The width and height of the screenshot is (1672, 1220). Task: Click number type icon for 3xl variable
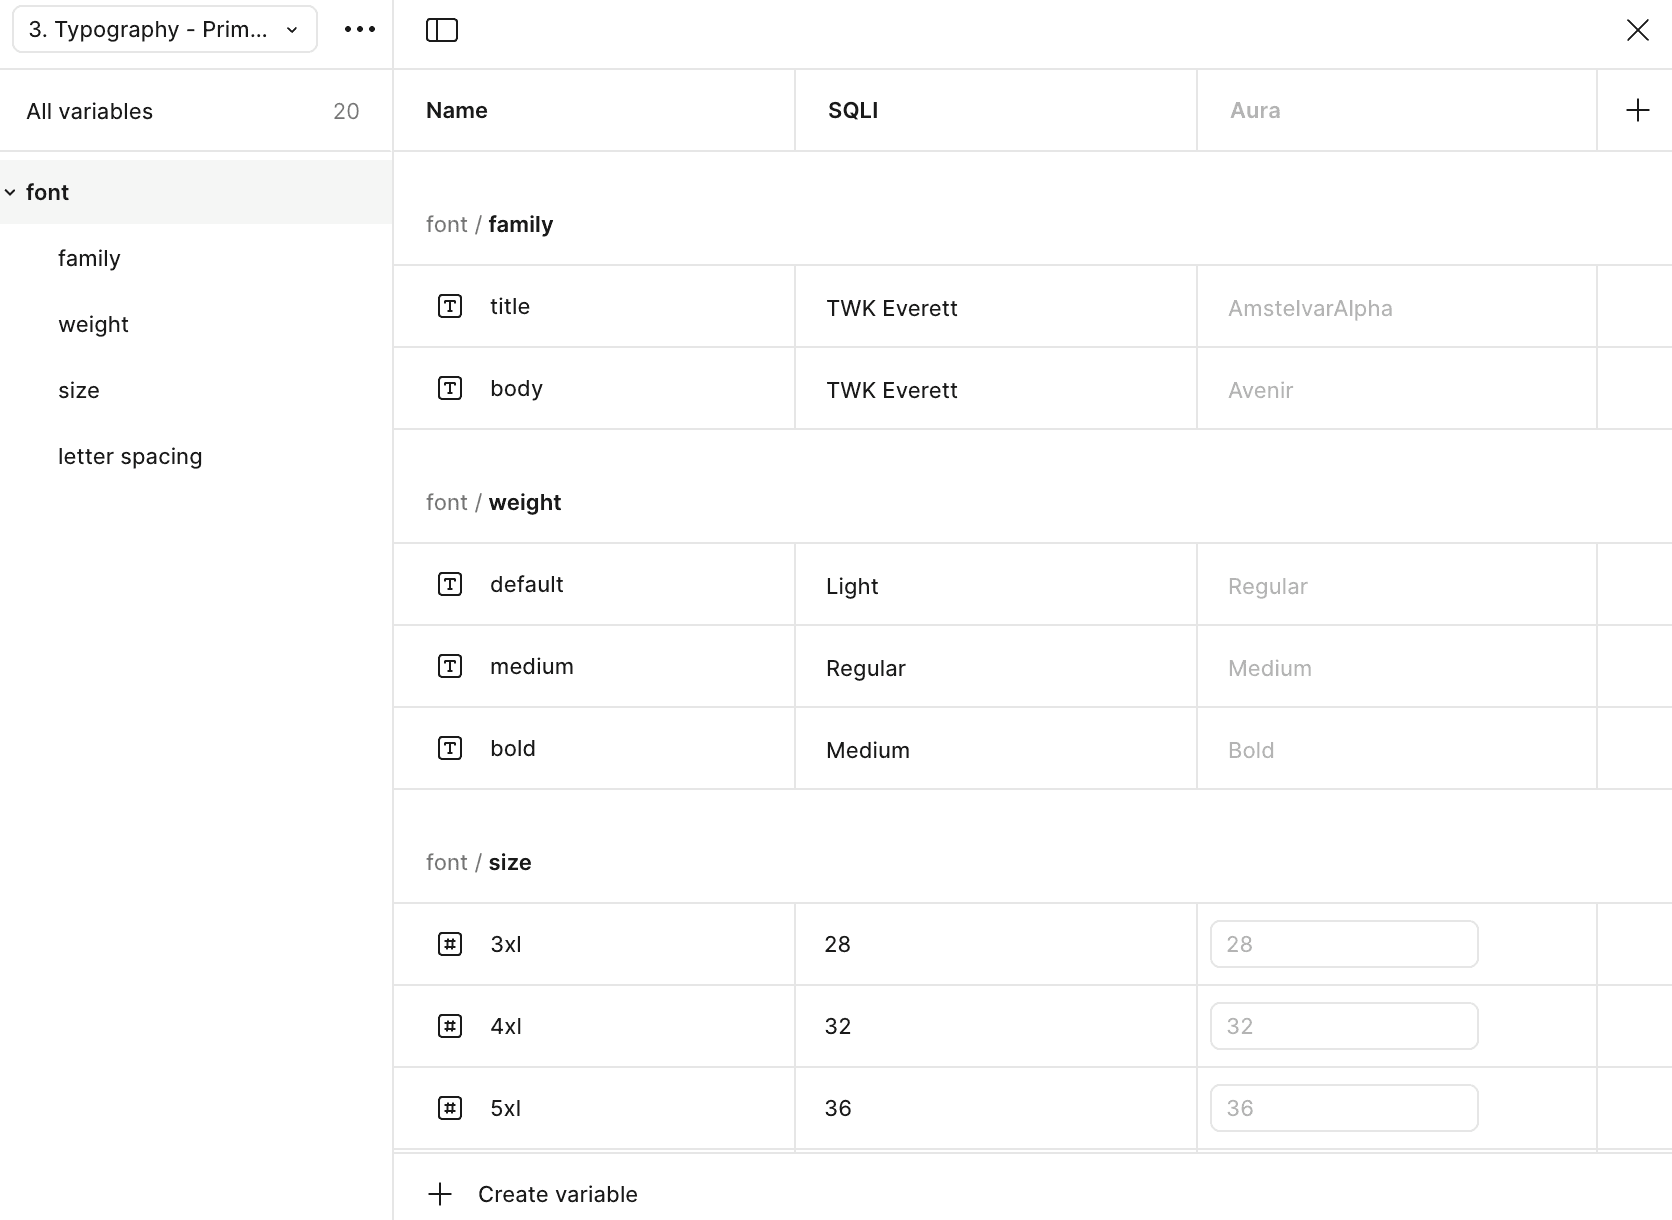450,944
